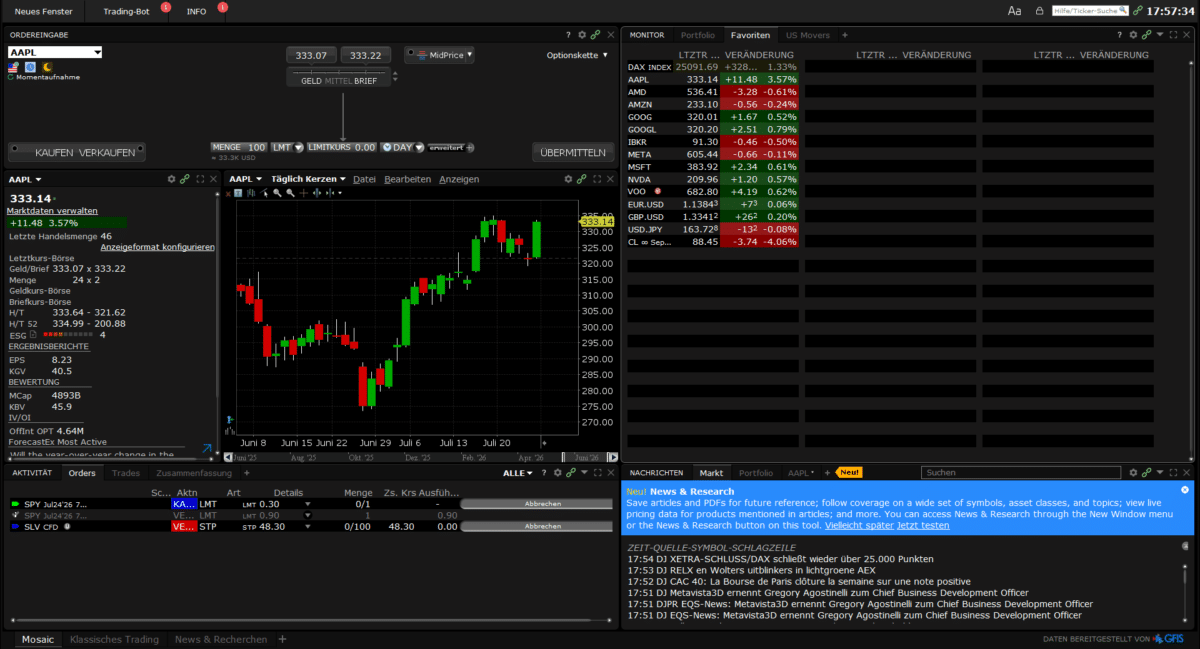Open the font size (Aa) settings
Viewport: 1200px width, 649px height.
(x=1014, y=11)
